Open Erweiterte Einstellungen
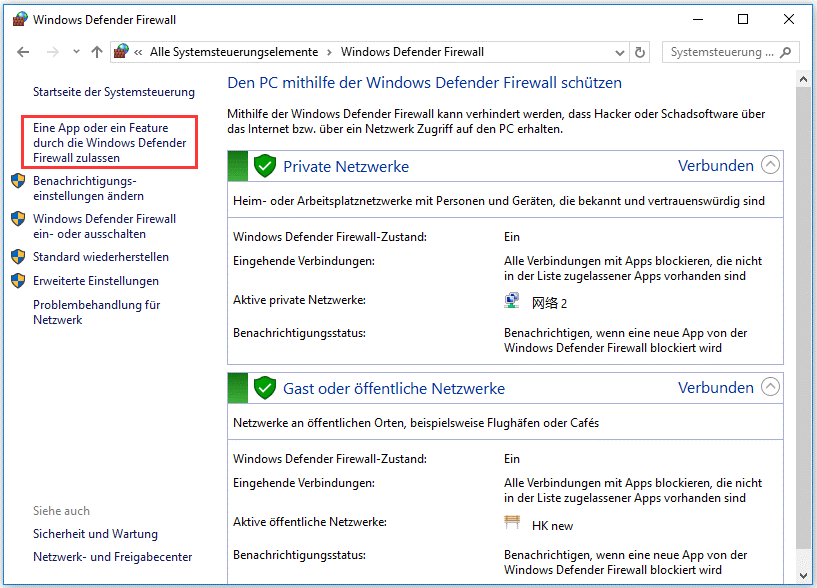 pos(96,280)
